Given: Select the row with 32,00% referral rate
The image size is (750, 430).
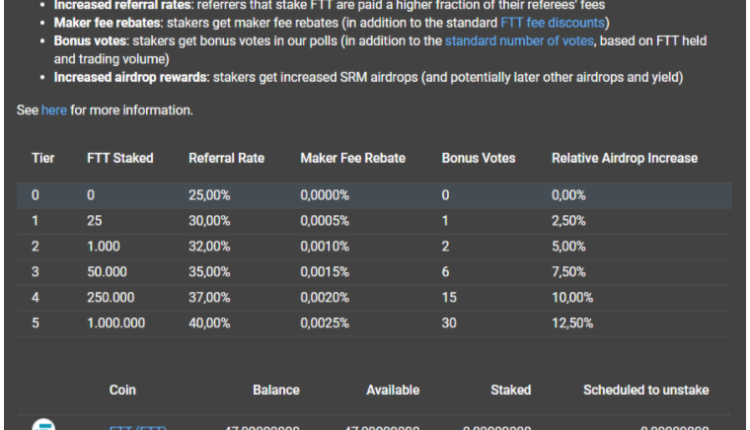Looking at the screenshot, I should click(x=374, y=246).
